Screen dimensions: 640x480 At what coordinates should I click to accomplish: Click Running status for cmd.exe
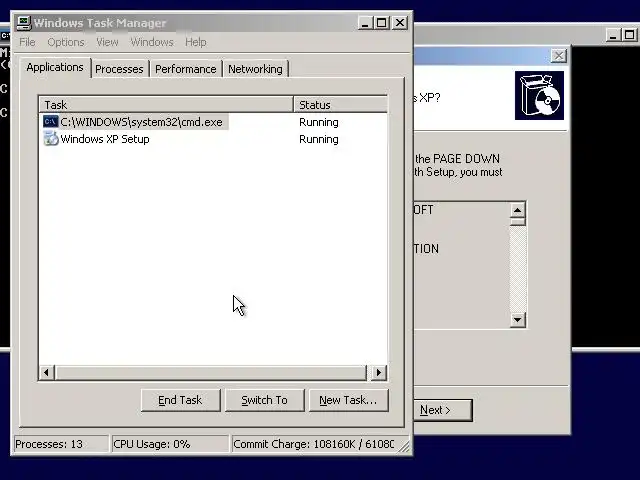(319, 122)
